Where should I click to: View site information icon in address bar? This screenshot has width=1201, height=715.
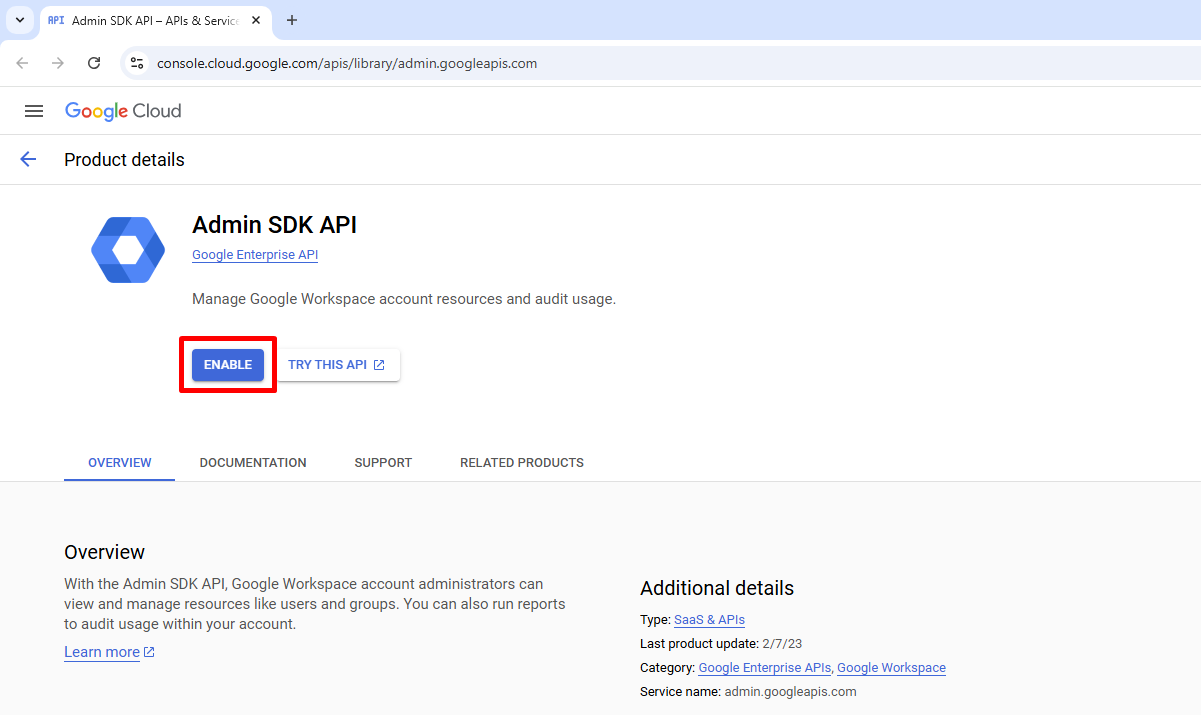[x=138, y=63]
